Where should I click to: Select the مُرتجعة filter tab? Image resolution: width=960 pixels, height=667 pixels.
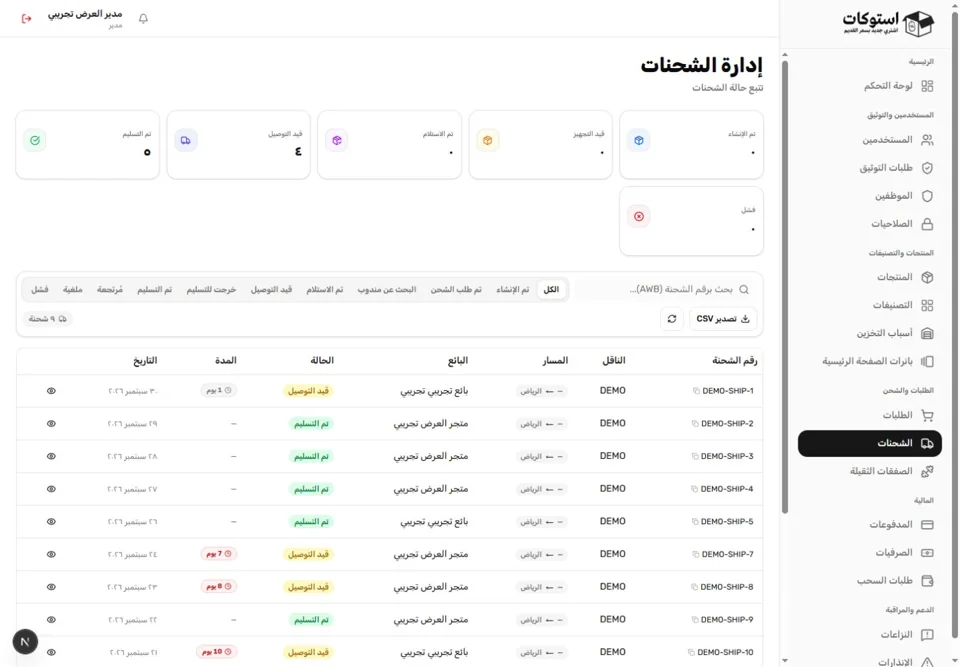pyautogui.click(x=110, y=290)
